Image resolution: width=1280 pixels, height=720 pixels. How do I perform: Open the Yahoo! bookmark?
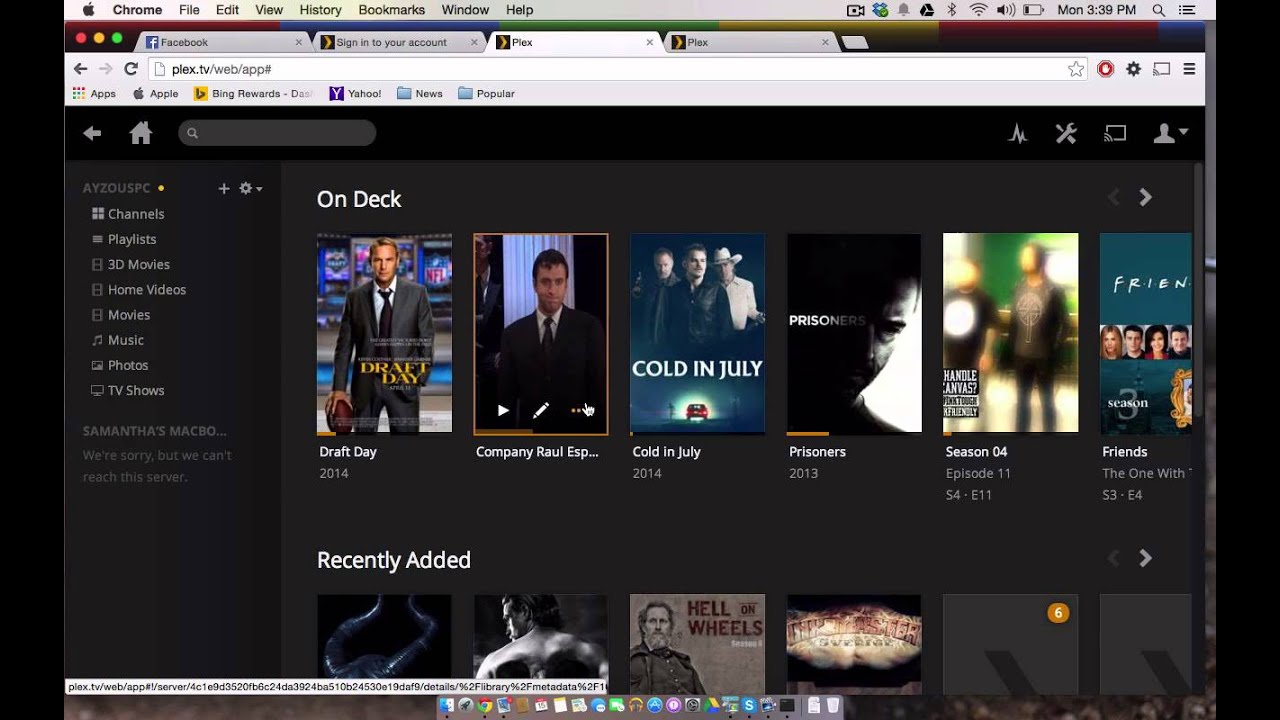point(355,93)
